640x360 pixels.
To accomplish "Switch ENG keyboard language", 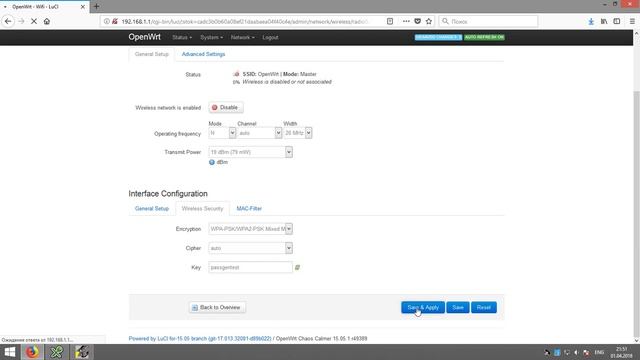I will pos(599,352).
